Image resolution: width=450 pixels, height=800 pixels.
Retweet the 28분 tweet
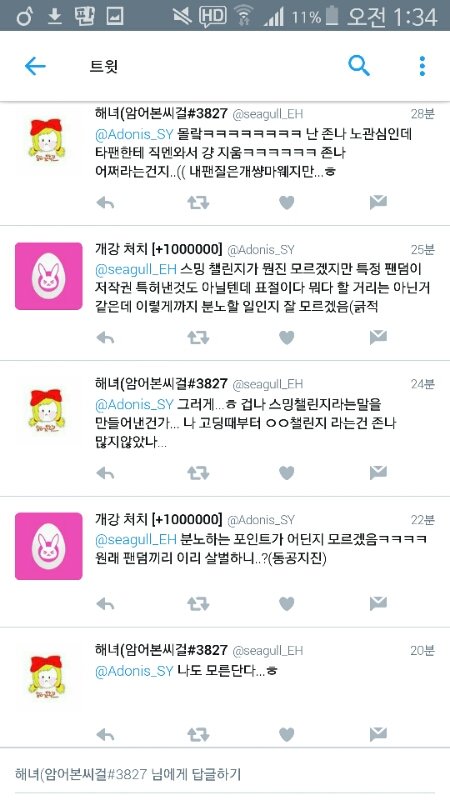[x=198, y=203]
